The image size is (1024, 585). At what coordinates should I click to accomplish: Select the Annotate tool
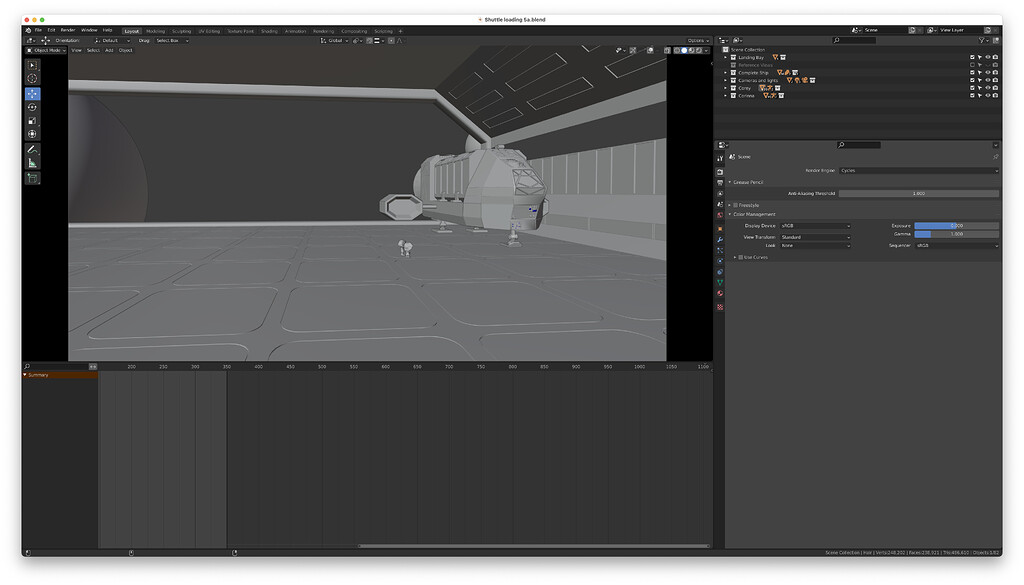(32, 150)
